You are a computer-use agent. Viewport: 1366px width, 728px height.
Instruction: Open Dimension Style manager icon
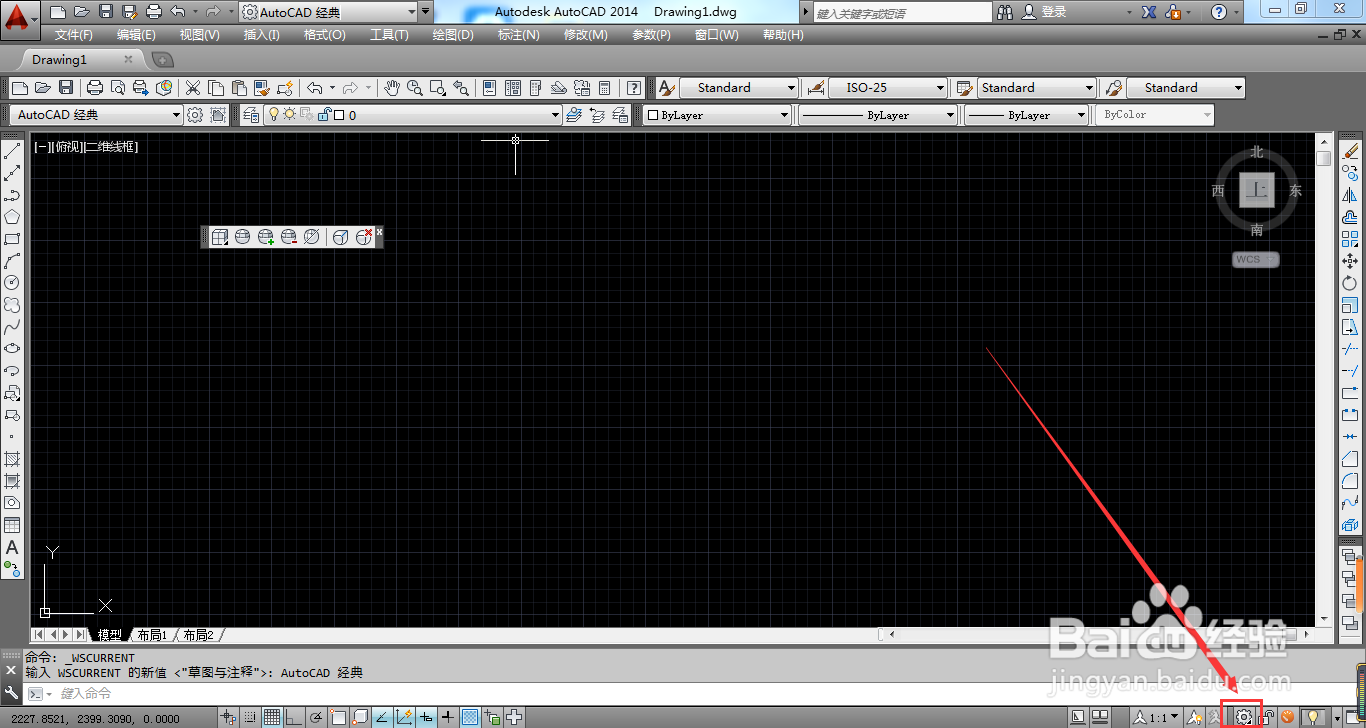[x=815, y=88]
